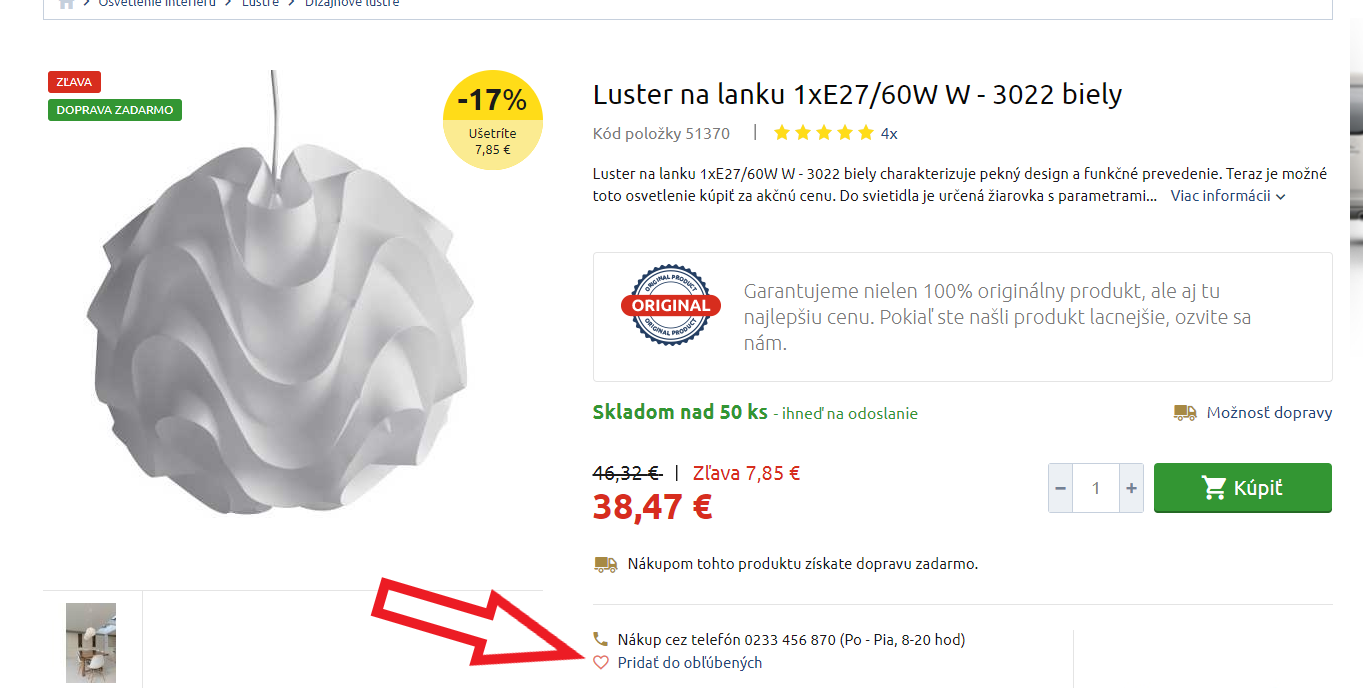Click the shopping cart icon on Kúpiť
Screen dimensions: 1363x688
(1214, 488)
